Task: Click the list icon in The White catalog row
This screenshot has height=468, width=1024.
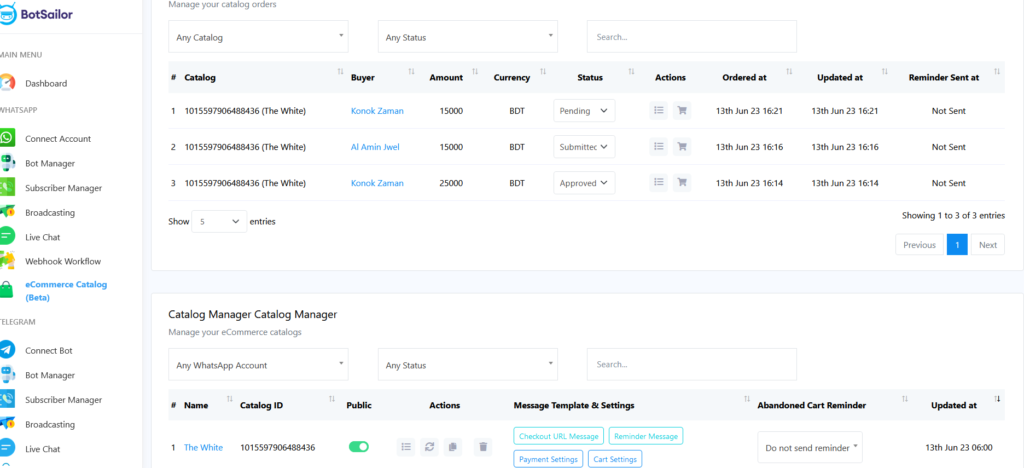Action: click(406, 447)
